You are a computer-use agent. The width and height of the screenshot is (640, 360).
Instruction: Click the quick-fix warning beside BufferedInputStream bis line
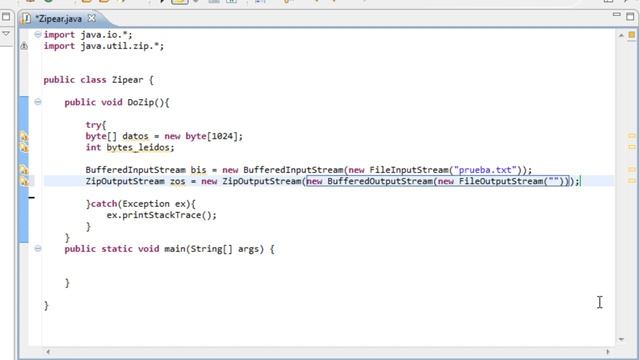coord(24,170)
